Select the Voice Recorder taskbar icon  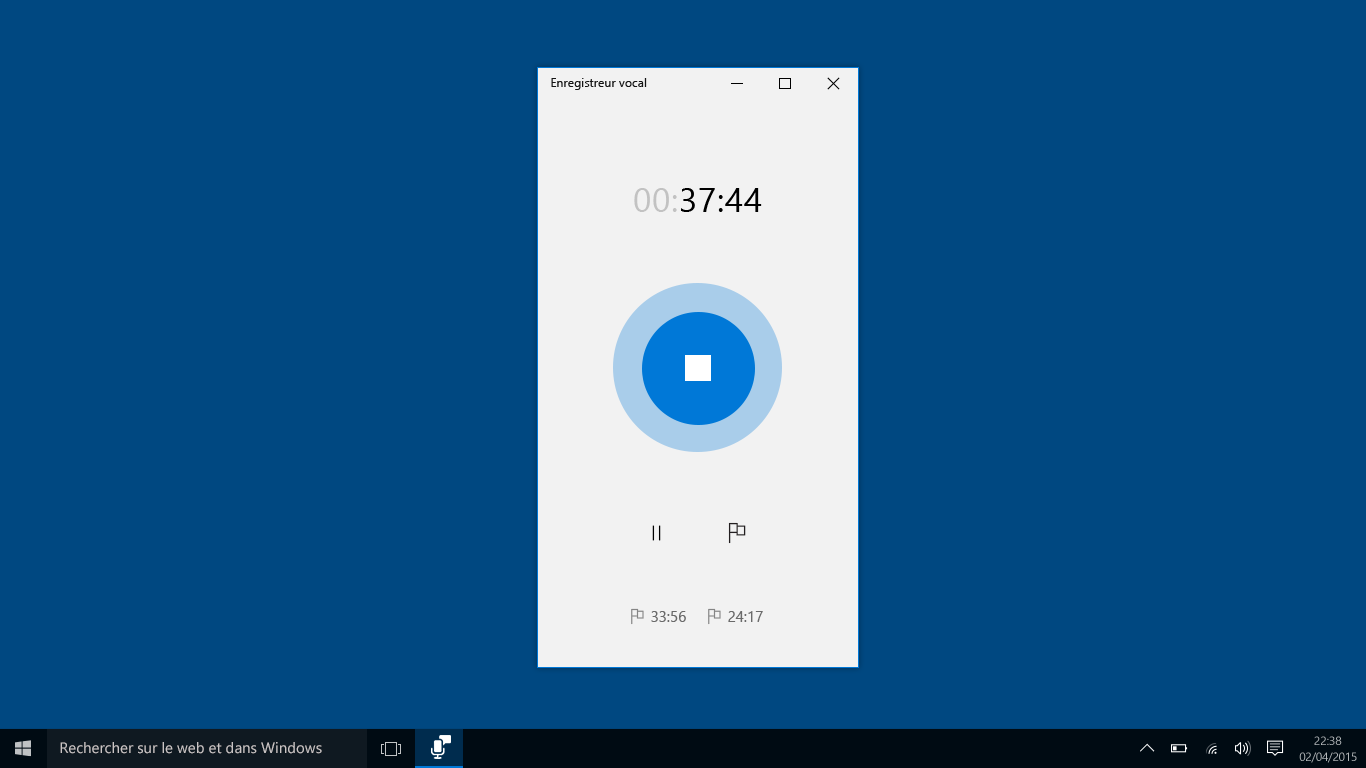(440, 747)
